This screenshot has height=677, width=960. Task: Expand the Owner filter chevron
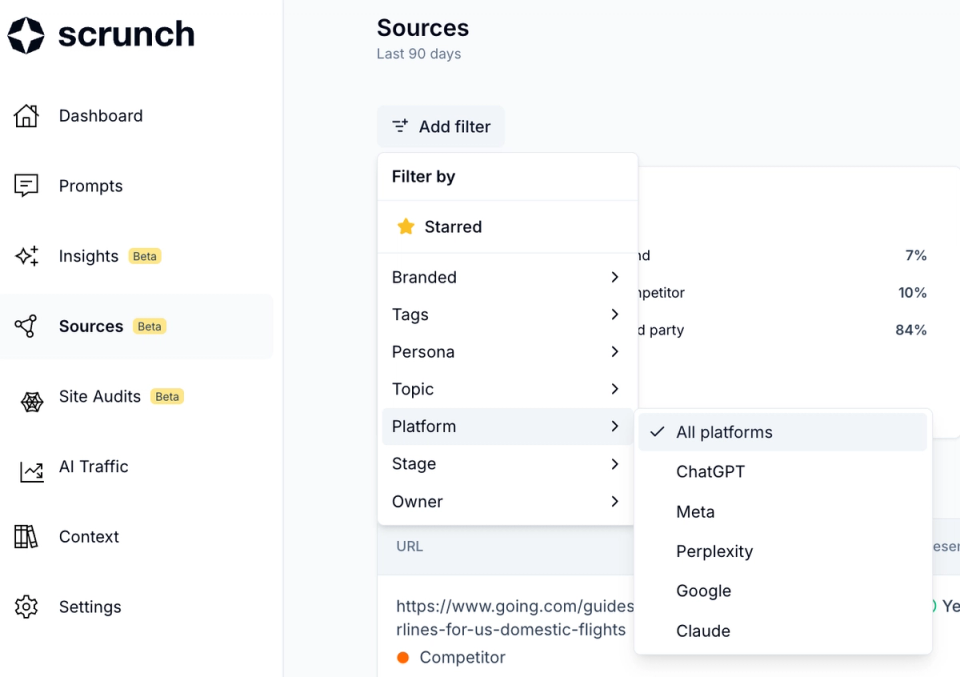[615, 501]
